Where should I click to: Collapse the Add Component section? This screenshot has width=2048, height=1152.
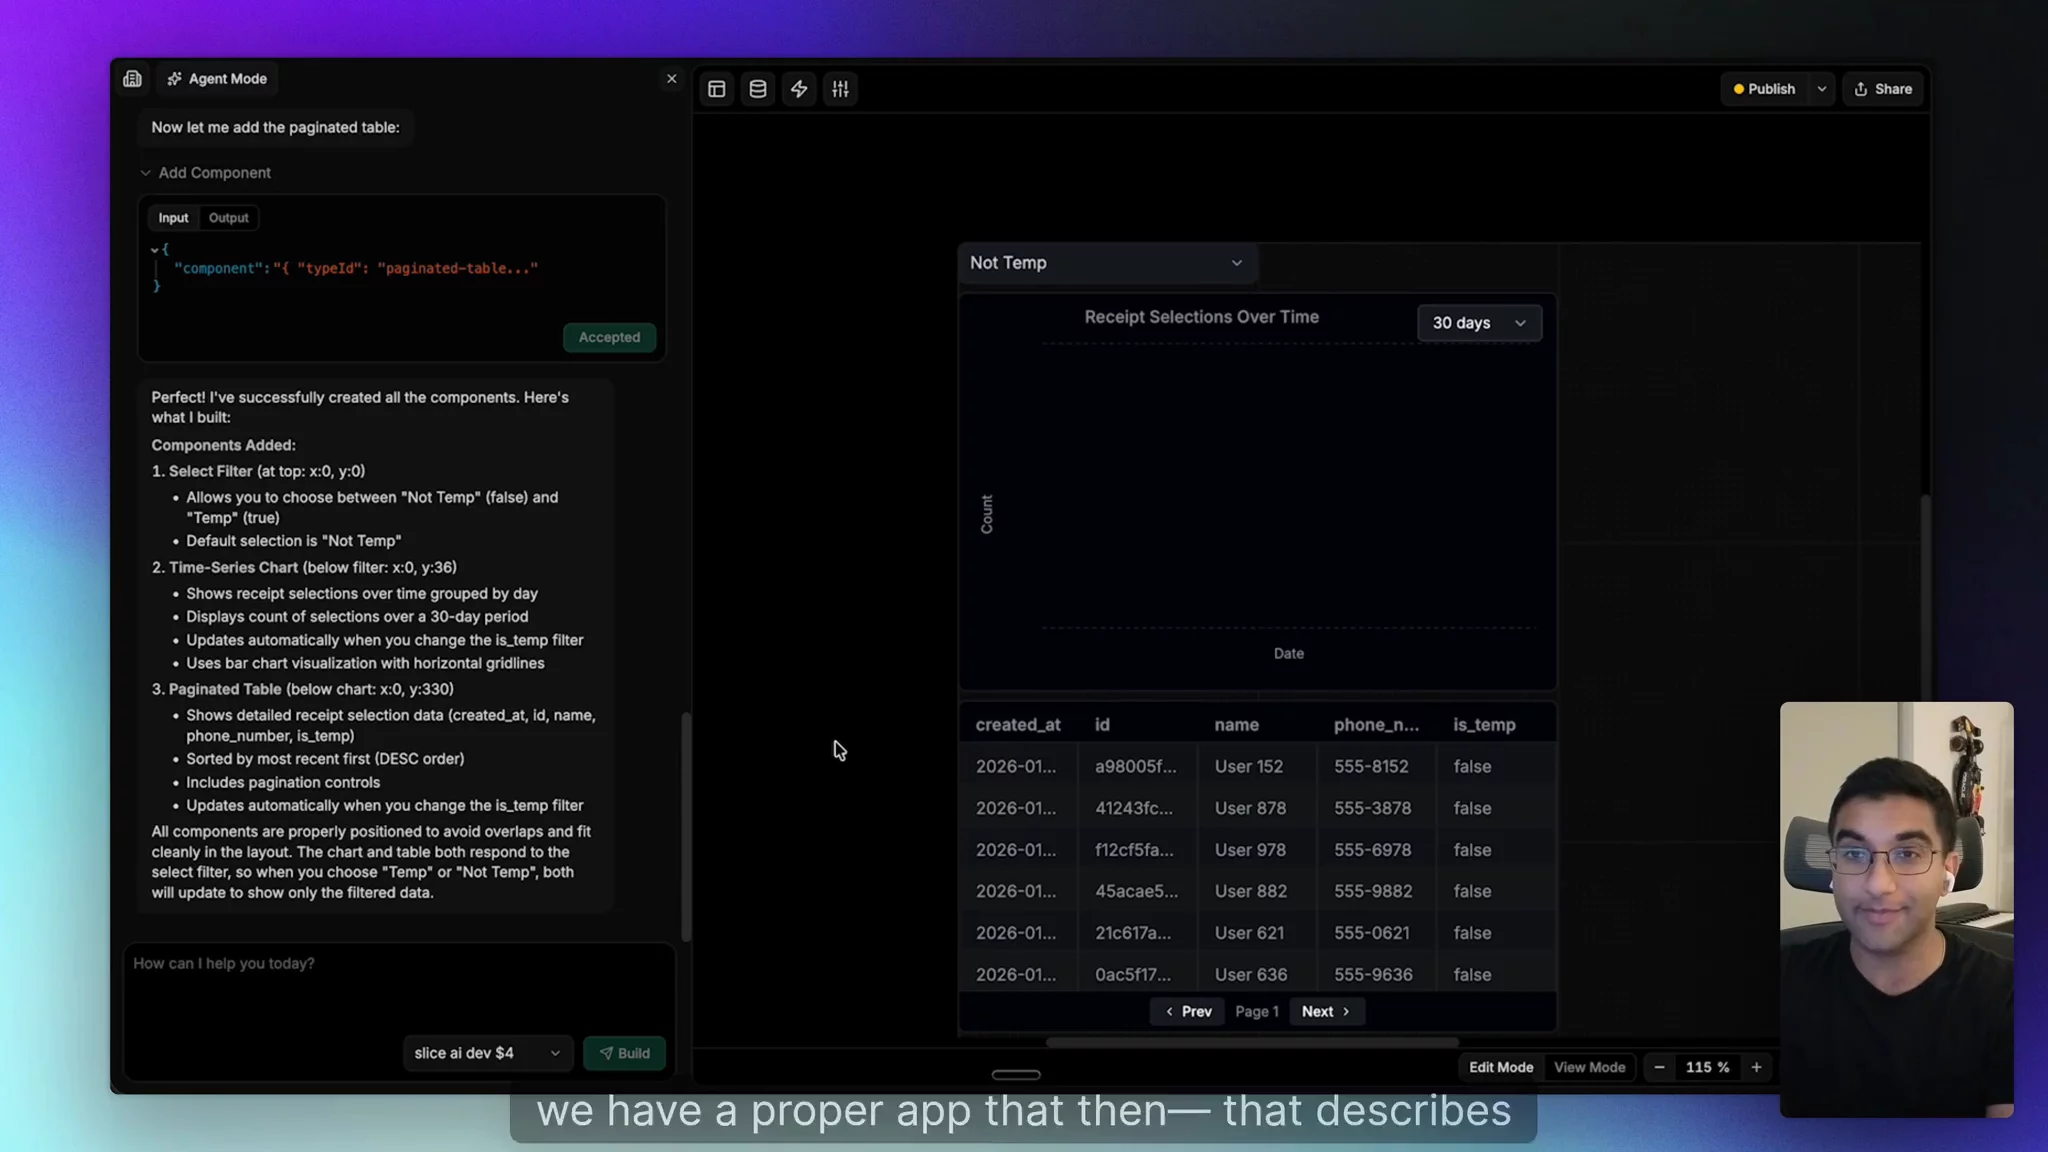[x=206, y=173]
